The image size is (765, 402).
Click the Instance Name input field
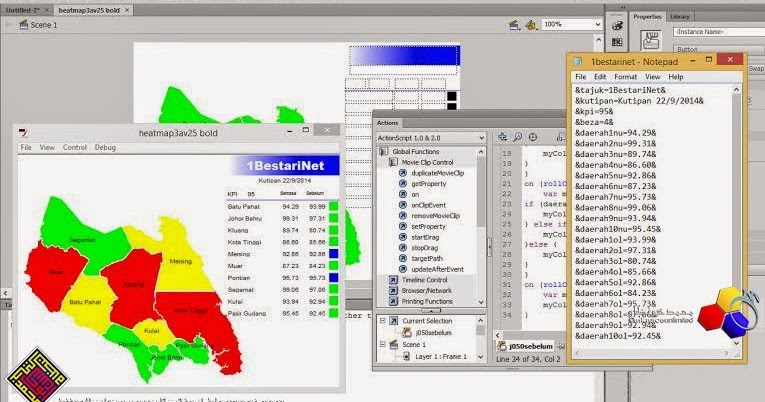point(719,32)
